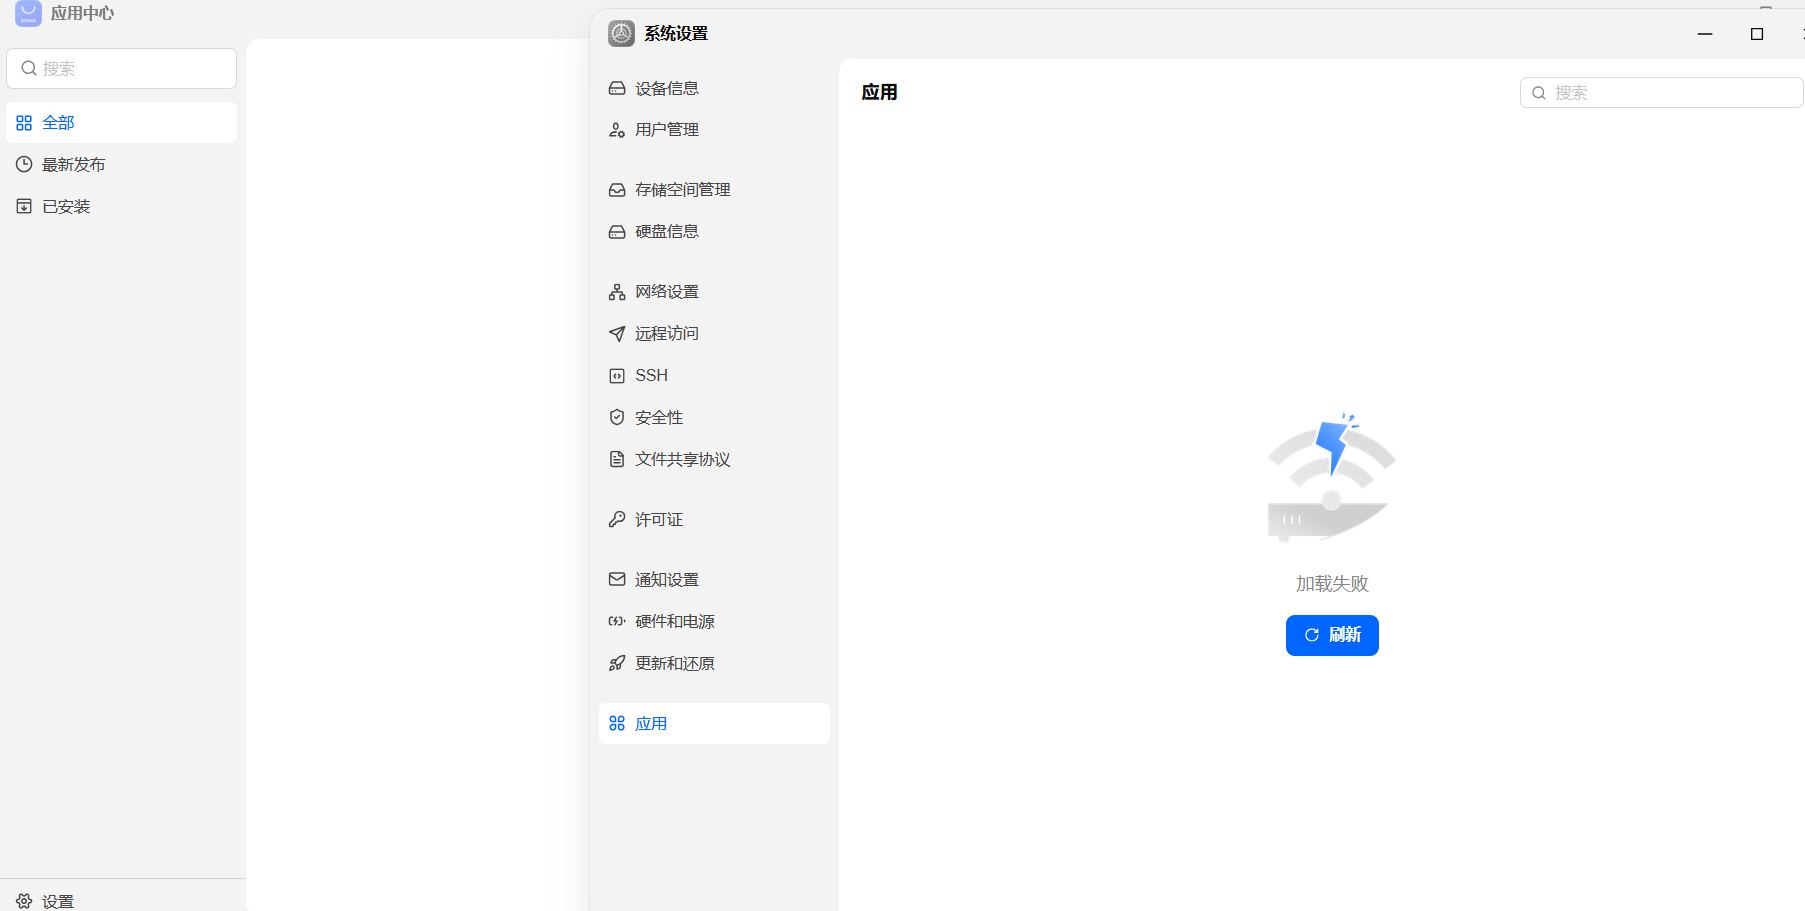The width and height of the screenshot is (1805, 911).
Task: Click the 应用中心 window title text
Action: tap(83, 13)
